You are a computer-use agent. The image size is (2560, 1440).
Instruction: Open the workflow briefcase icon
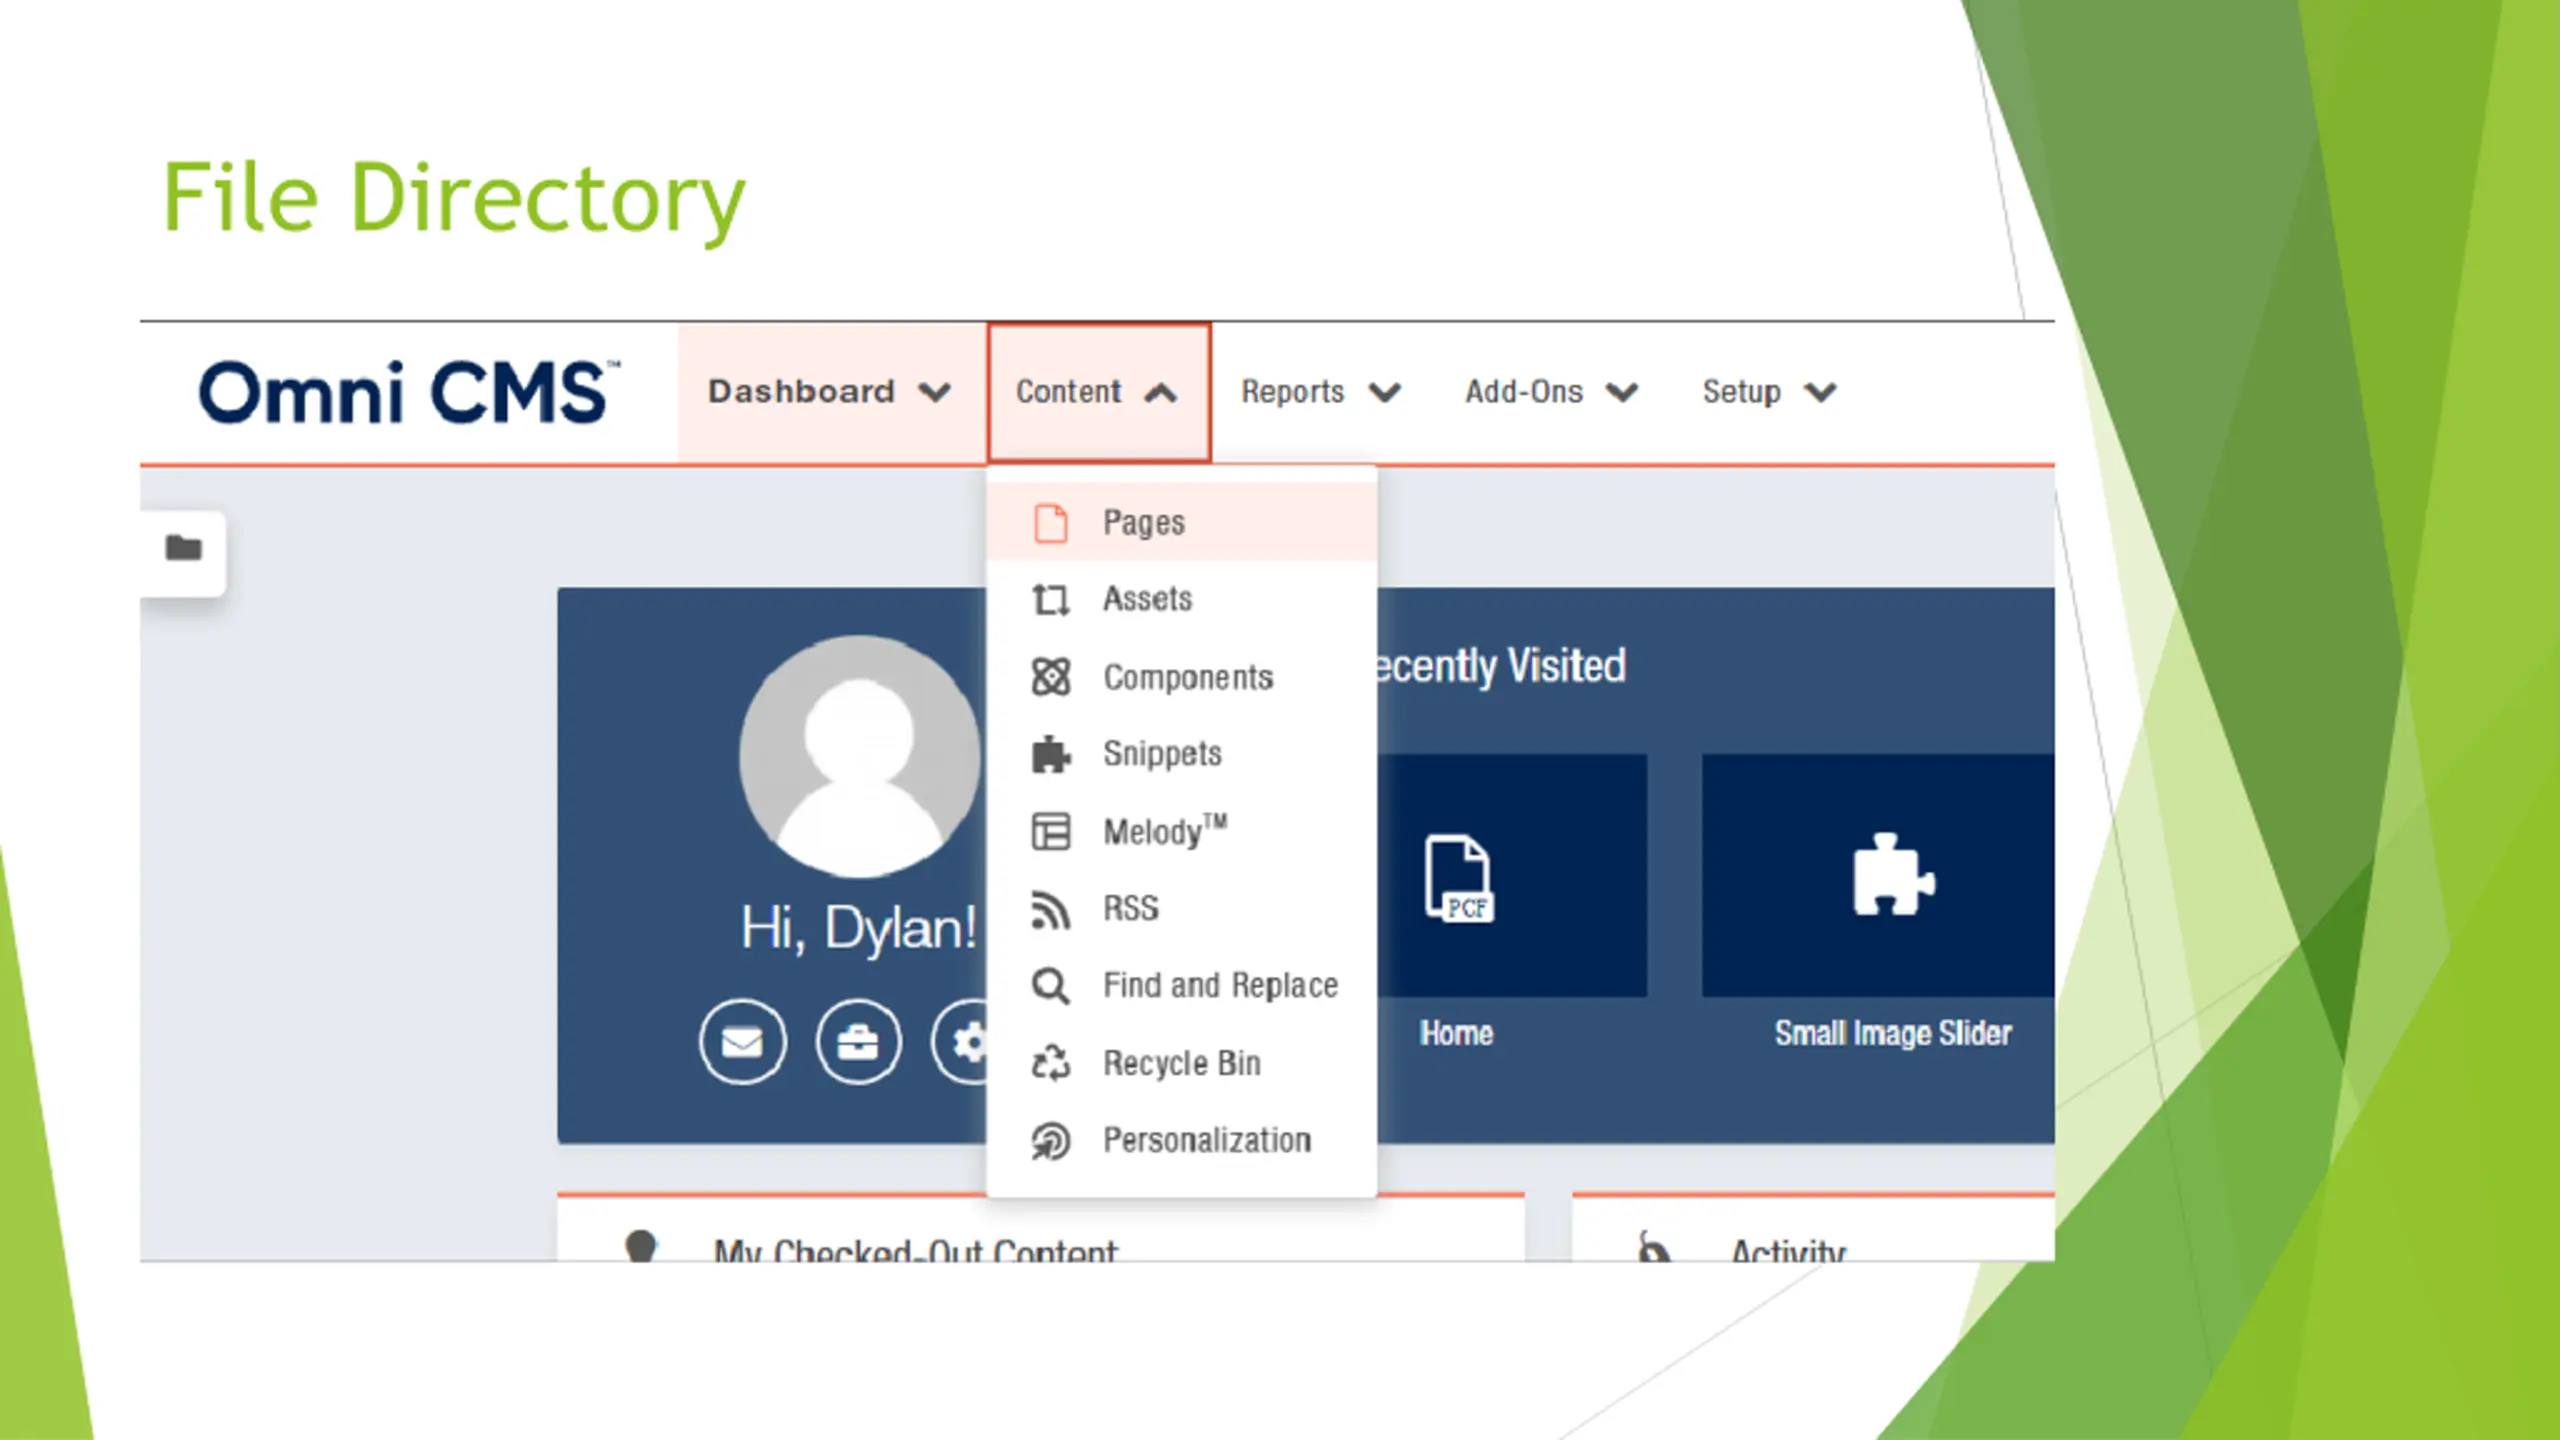pyautogui.click(x=858, y=1042)
